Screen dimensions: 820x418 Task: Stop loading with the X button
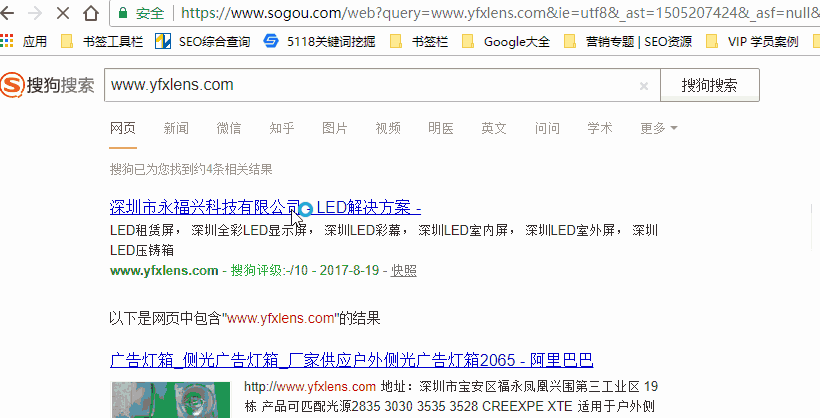[x=63, y=13]
